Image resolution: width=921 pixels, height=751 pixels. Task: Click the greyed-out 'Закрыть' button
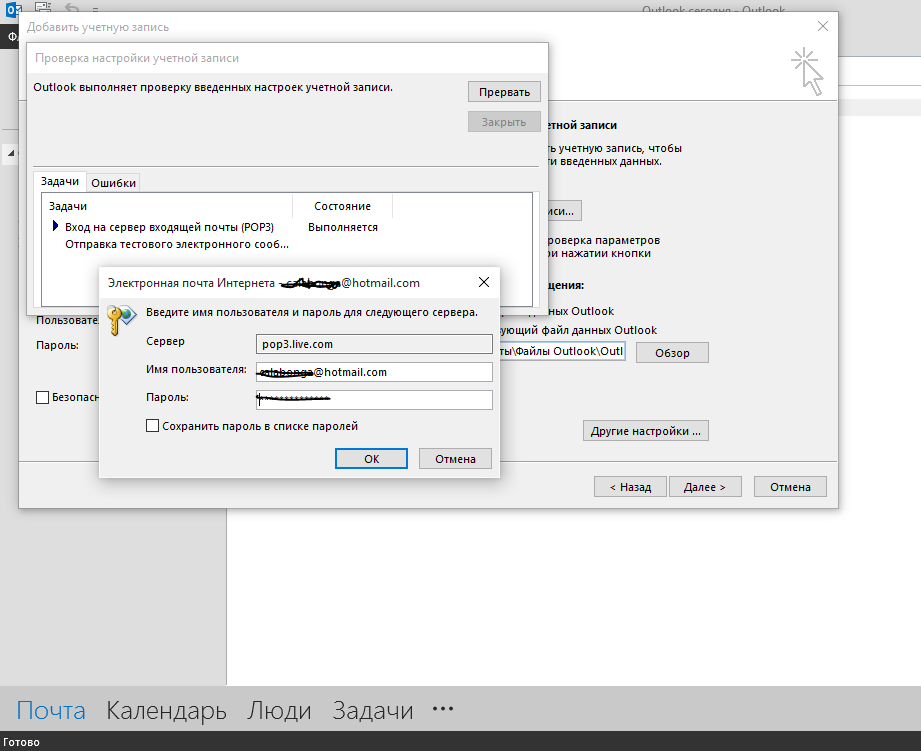[x=504, y=122]
